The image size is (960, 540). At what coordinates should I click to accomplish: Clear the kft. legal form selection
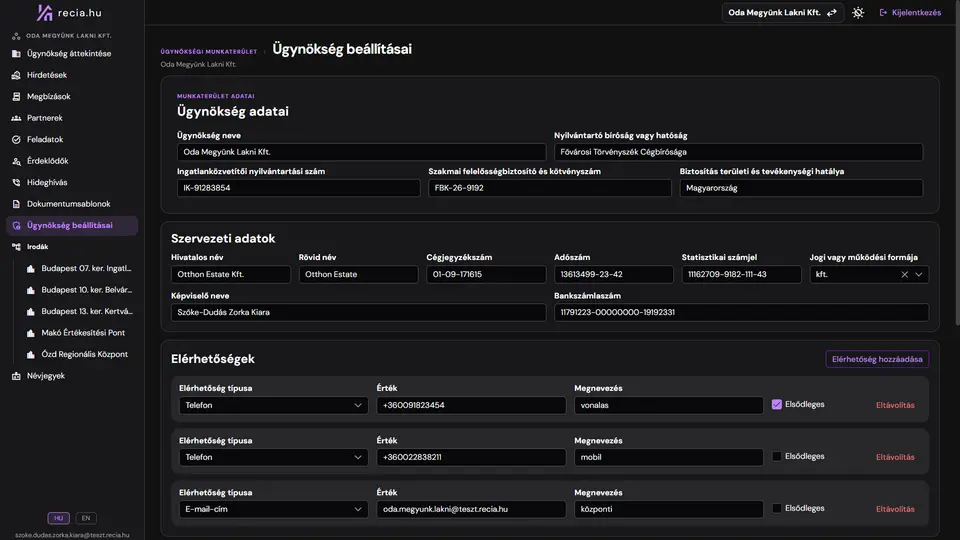[904, 274]
